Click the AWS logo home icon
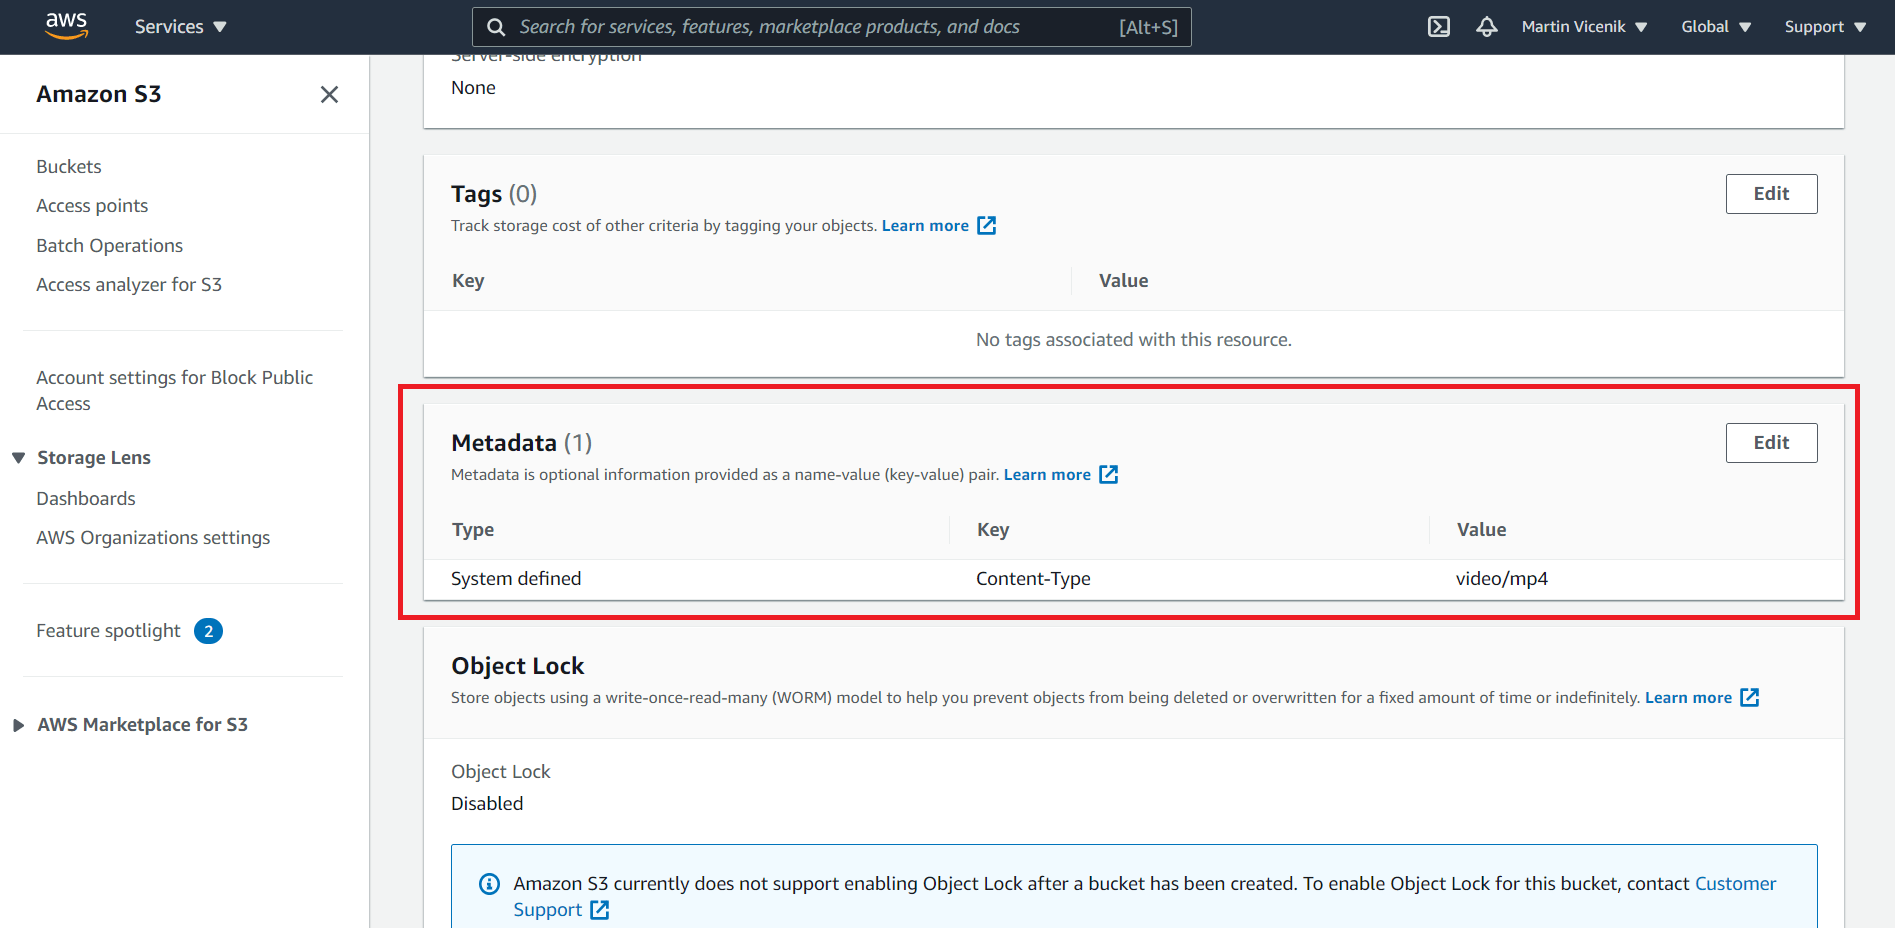Screen dimensions: 1895x928 (66, 26)
